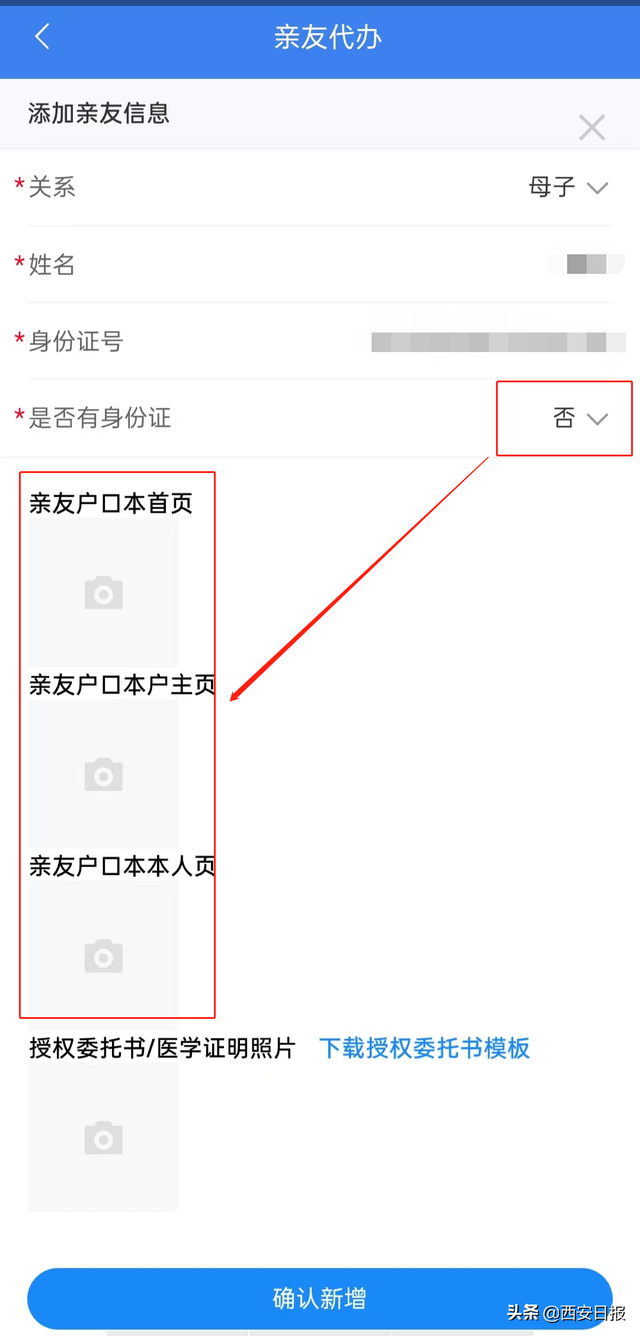The image size is (640, 1336).
Task: Tap the 亲友代办 page title
Action: click(328, 37)
